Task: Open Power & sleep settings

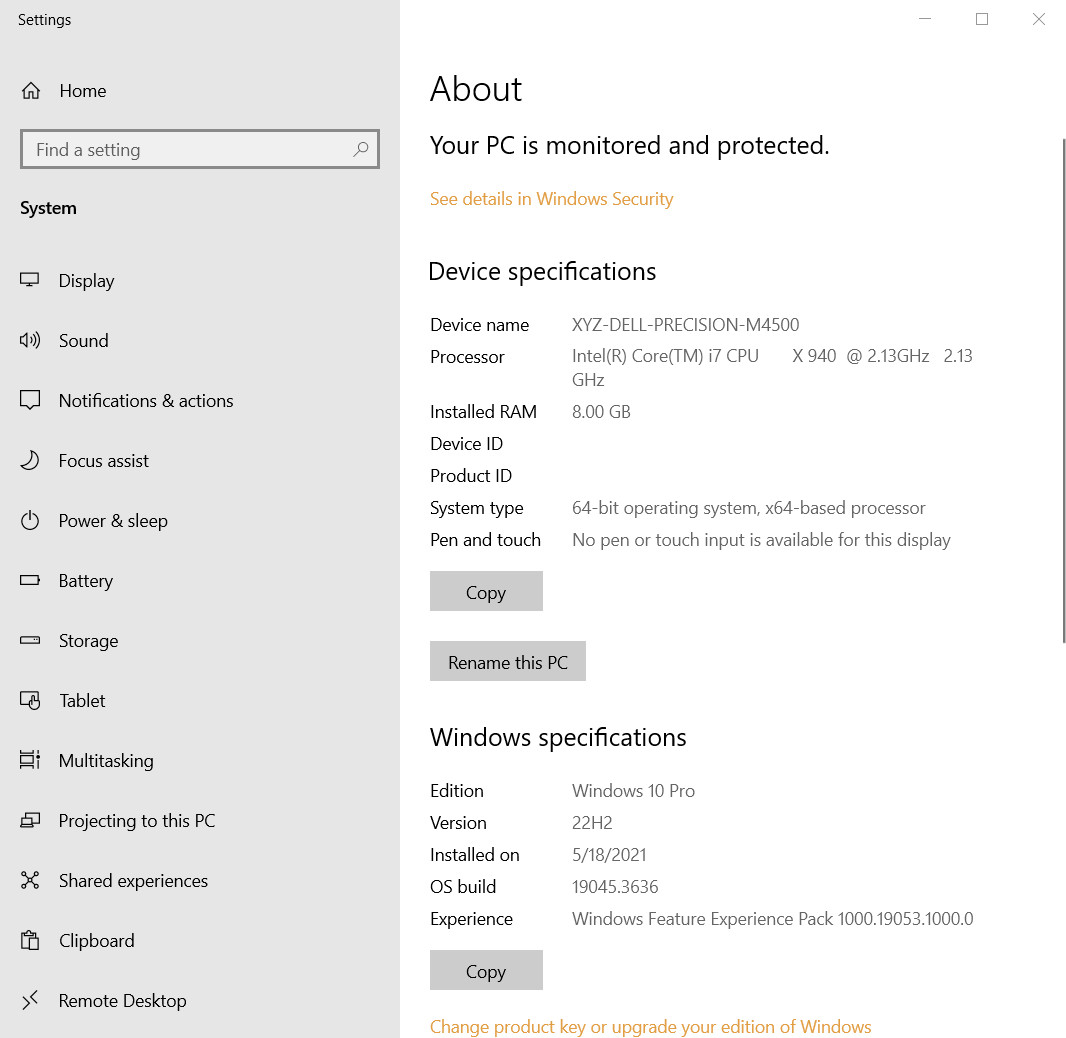Action: 113,521
